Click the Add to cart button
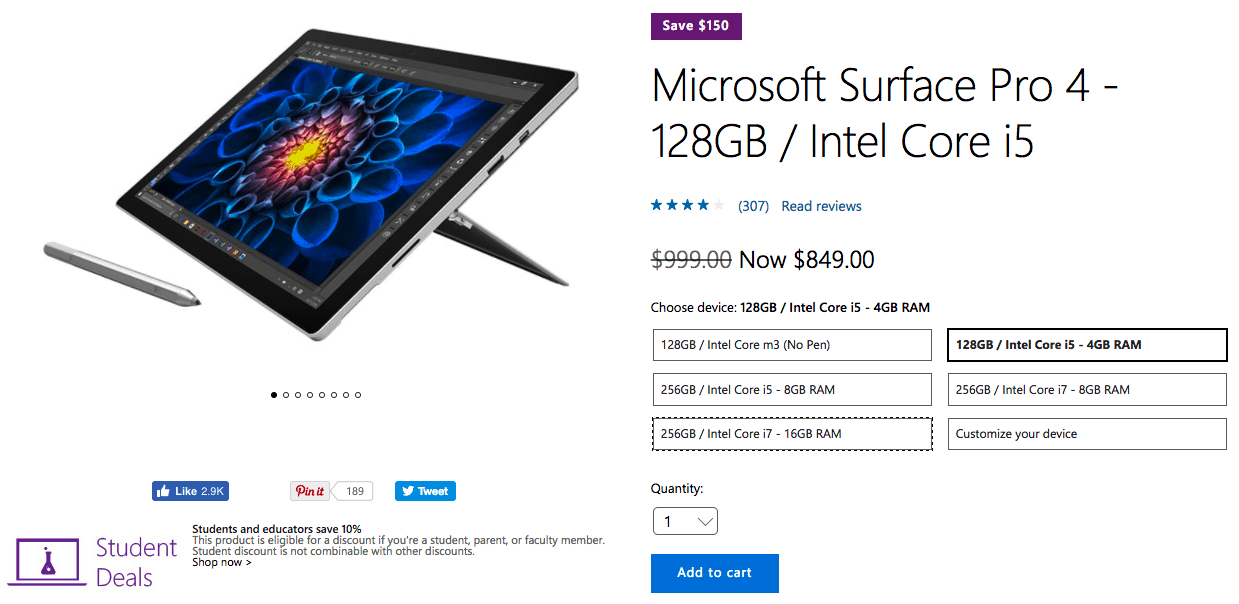Viewport: 1239px width, 604px height. coord(714,573)
